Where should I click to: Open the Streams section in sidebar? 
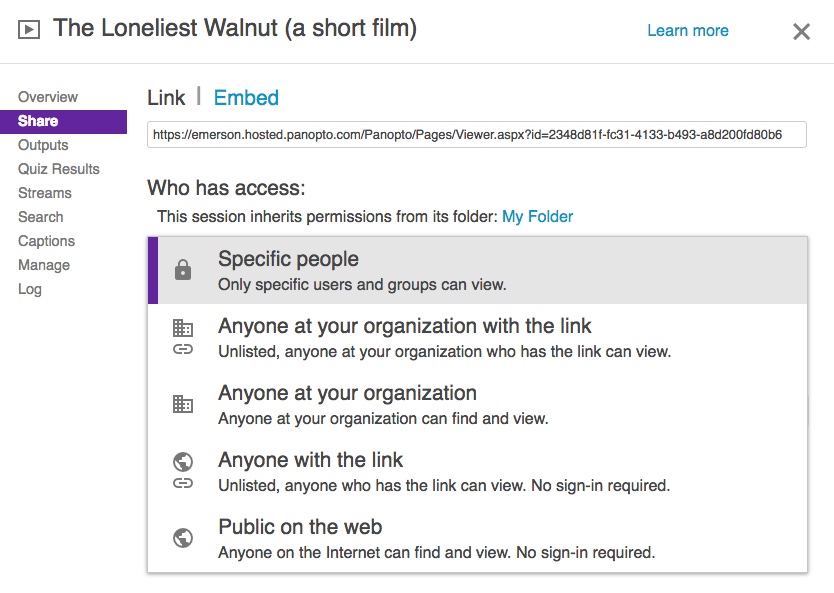45,193
